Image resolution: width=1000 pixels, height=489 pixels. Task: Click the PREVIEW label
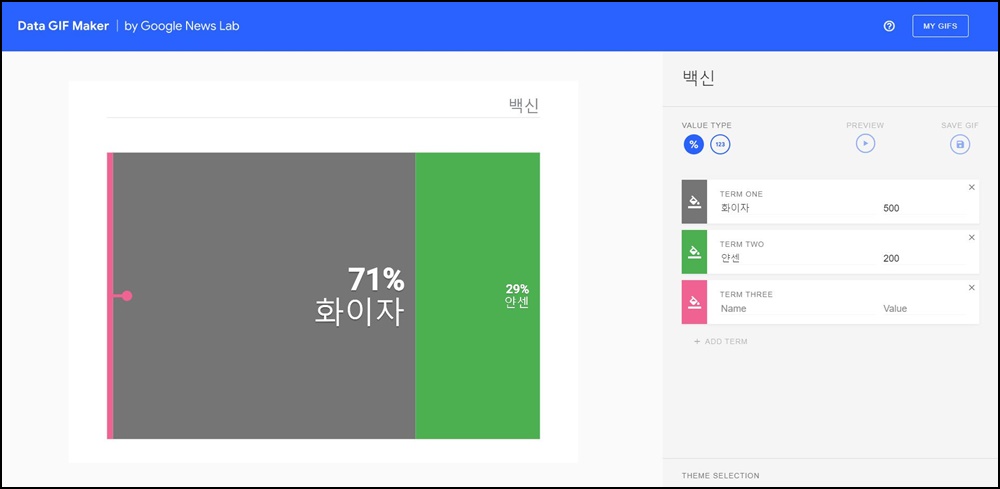point(865,126)
